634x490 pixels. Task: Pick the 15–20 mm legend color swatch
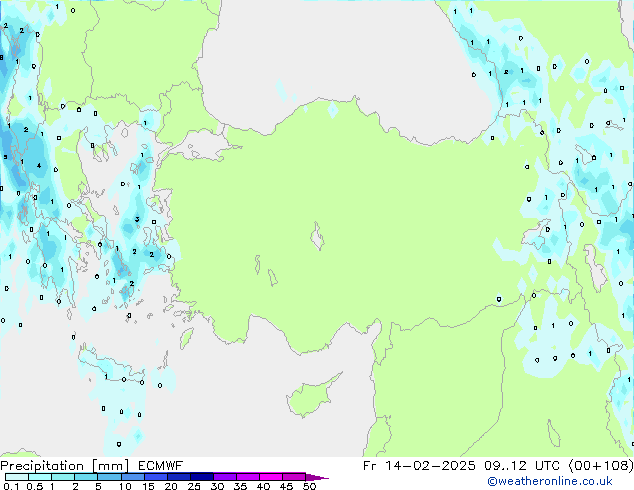pos(155,477)
